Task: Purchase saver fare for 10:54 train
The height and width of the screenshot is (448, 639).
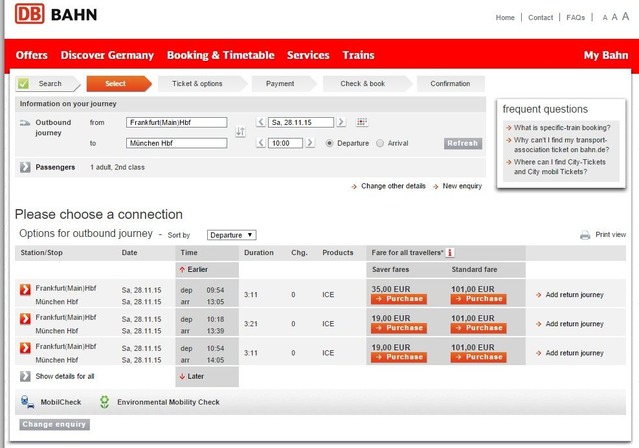Action: click(x=399, y=357)
